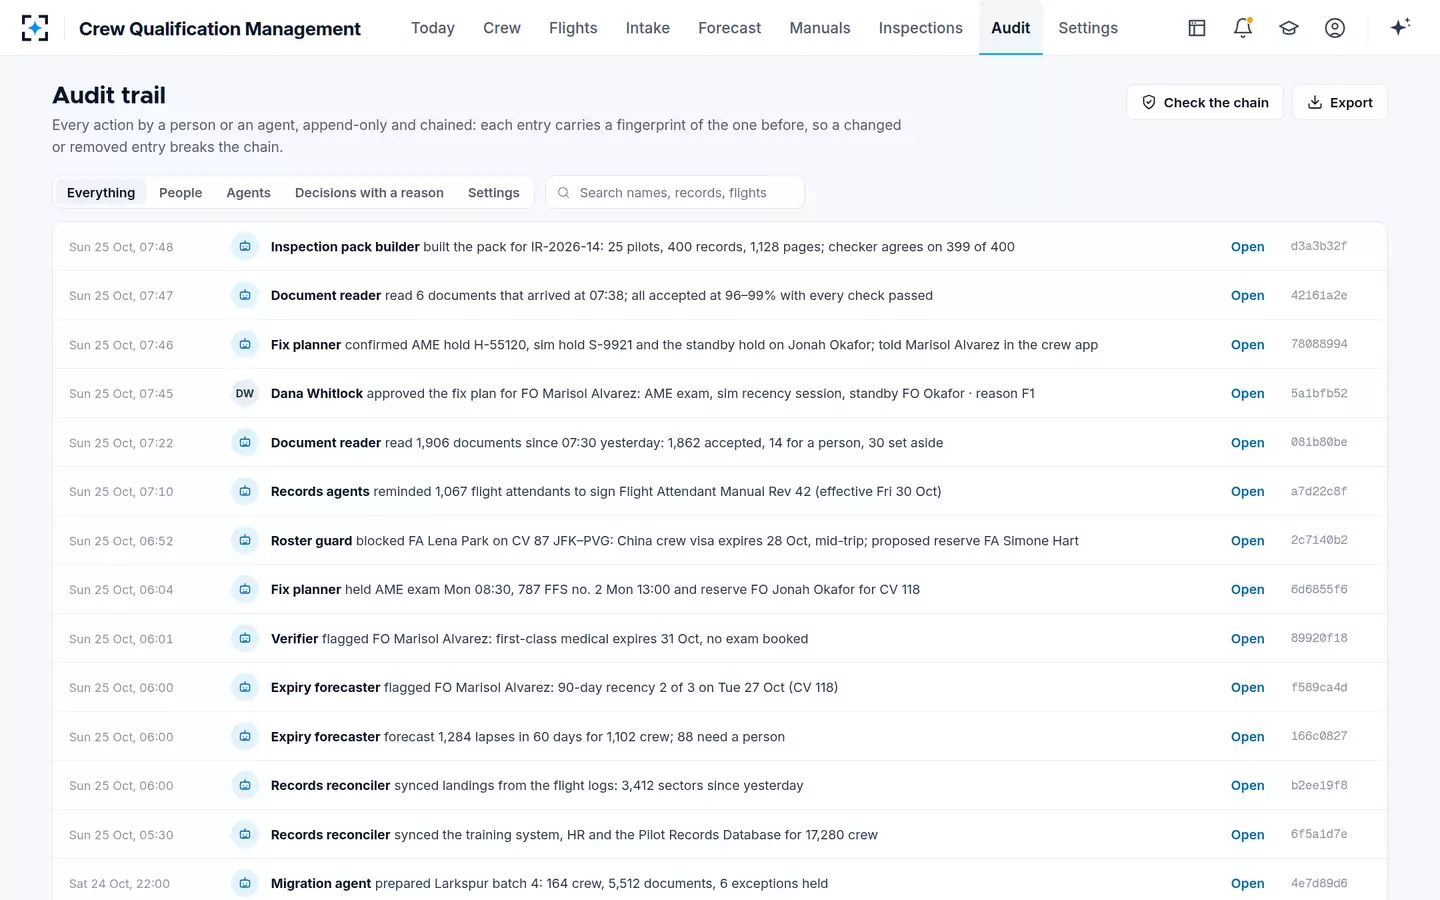Filter audit trail by Agents
The height and width of the screenshot is (900, 1440).
pyautogui.click(x=249, y=192)
